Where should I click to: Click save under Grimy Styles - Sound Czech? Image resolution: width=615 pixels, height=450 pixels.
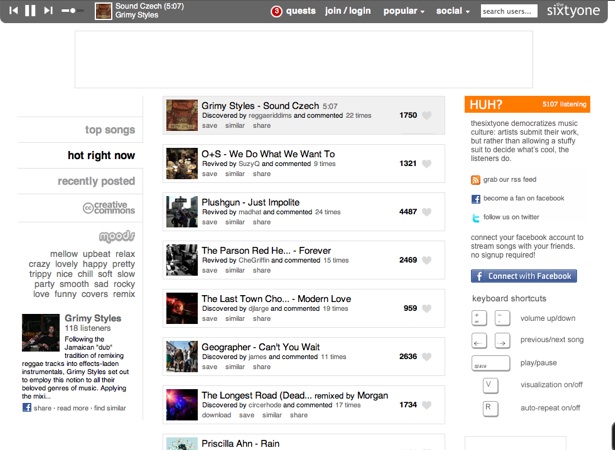point(209,126)
